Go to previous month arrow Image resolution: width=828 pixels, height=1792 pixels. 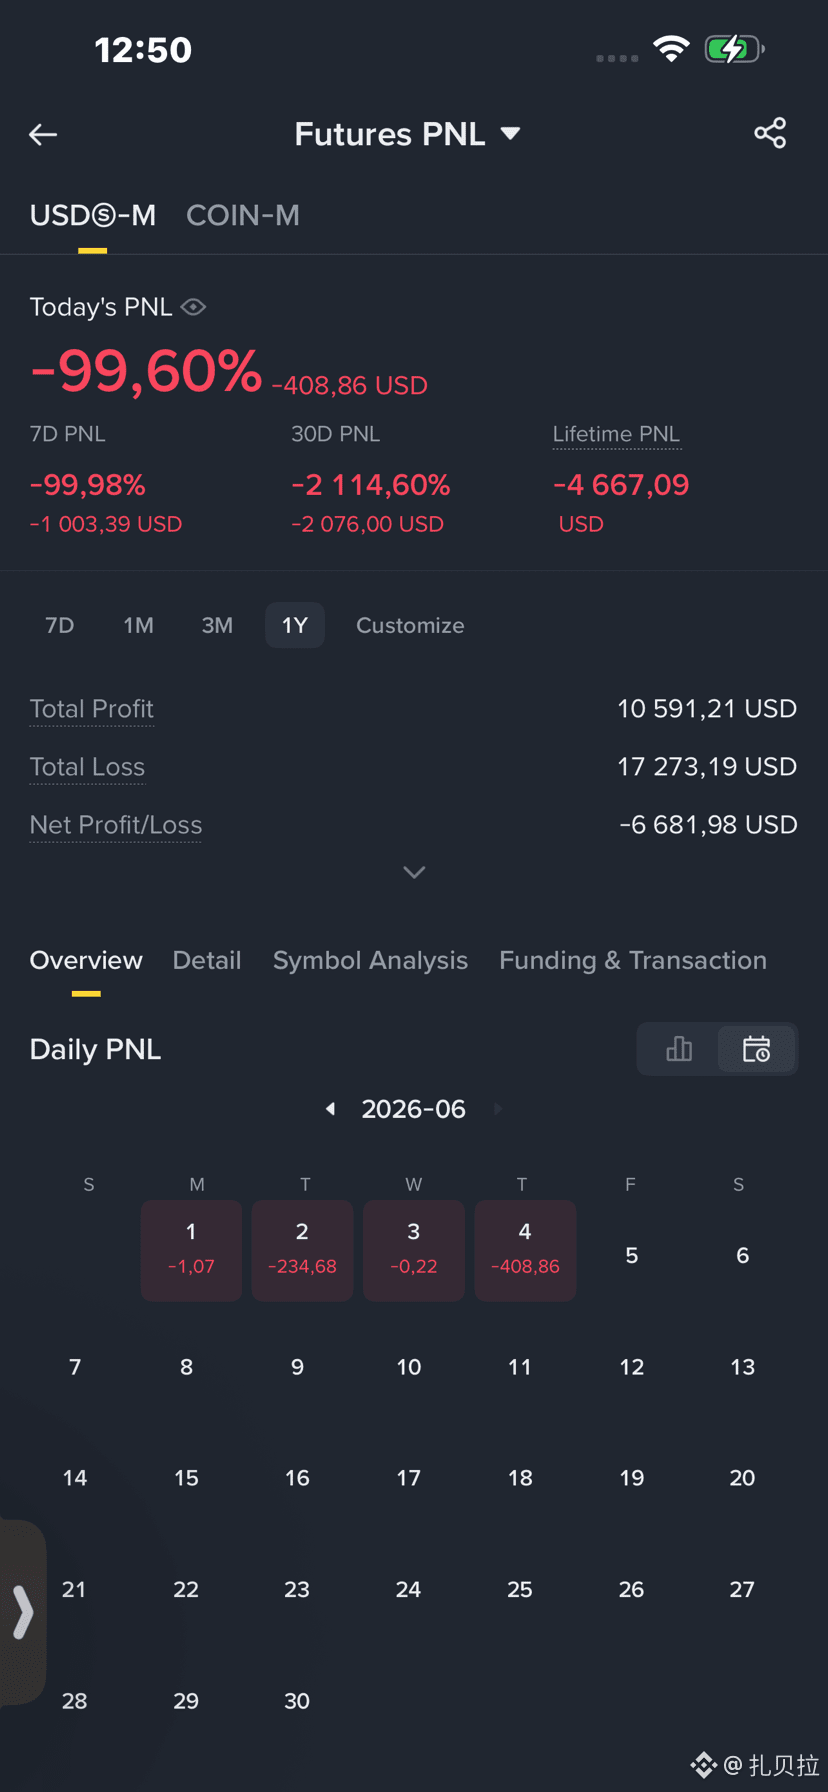point(330,1109)
